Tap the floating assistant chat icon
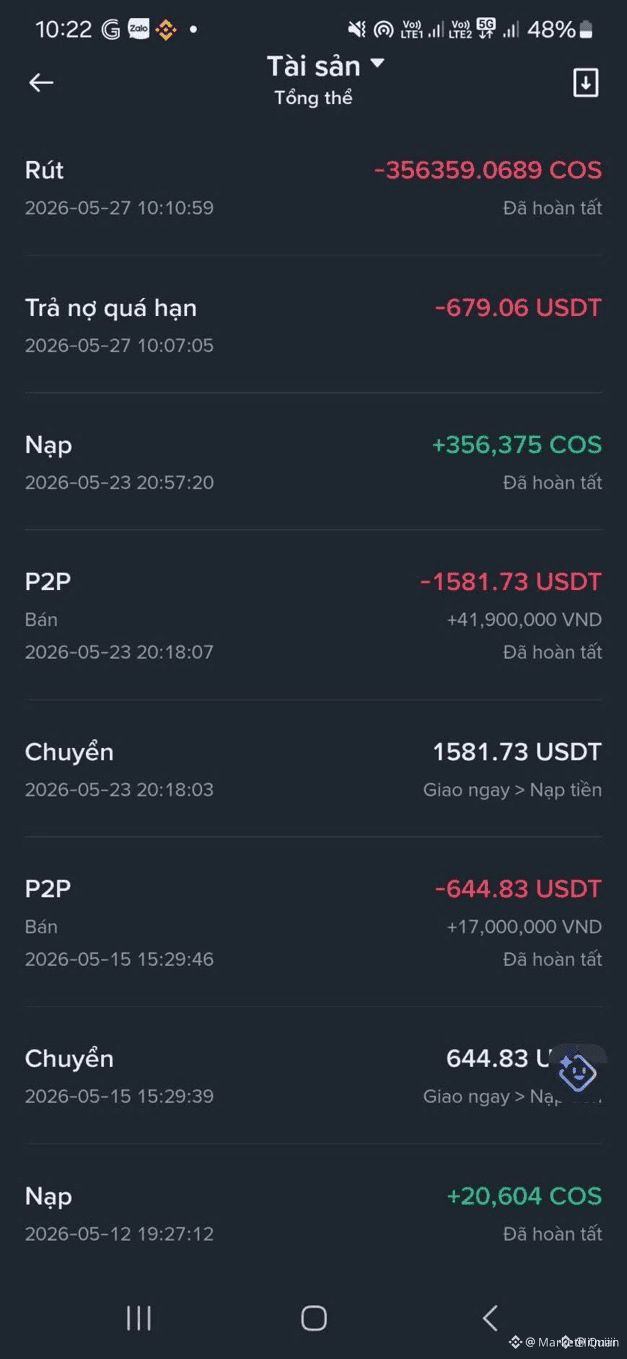This screenshot has width=627, height=1359. 577,1073
